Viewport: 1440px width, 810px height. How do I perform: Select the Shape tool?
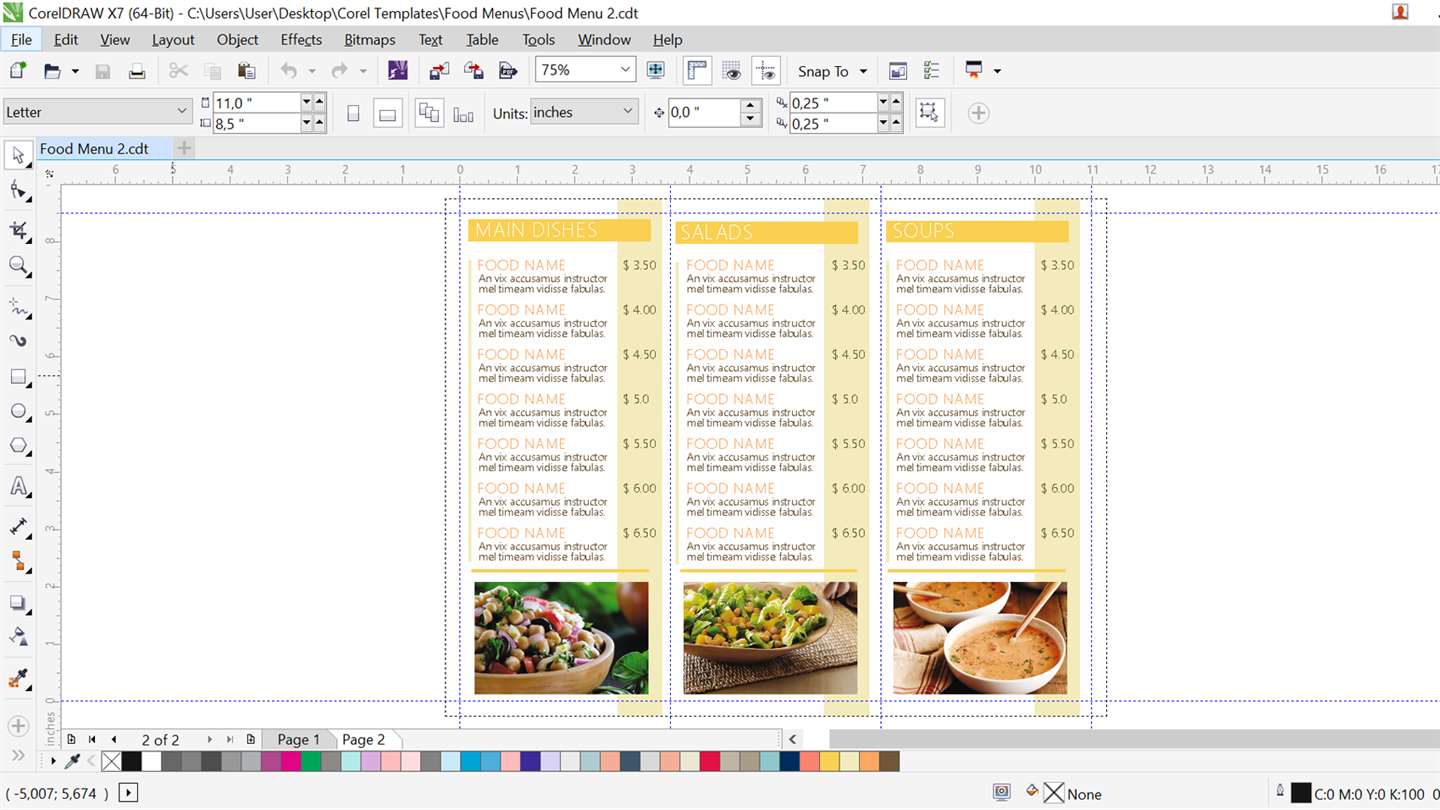(18, 190)
